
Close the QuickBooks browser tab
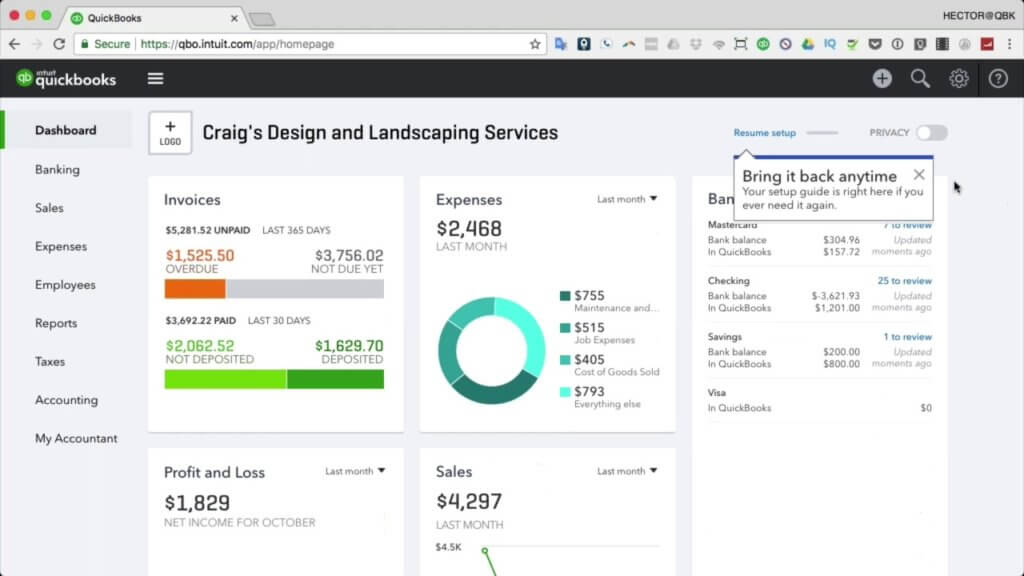pos(234,18)
